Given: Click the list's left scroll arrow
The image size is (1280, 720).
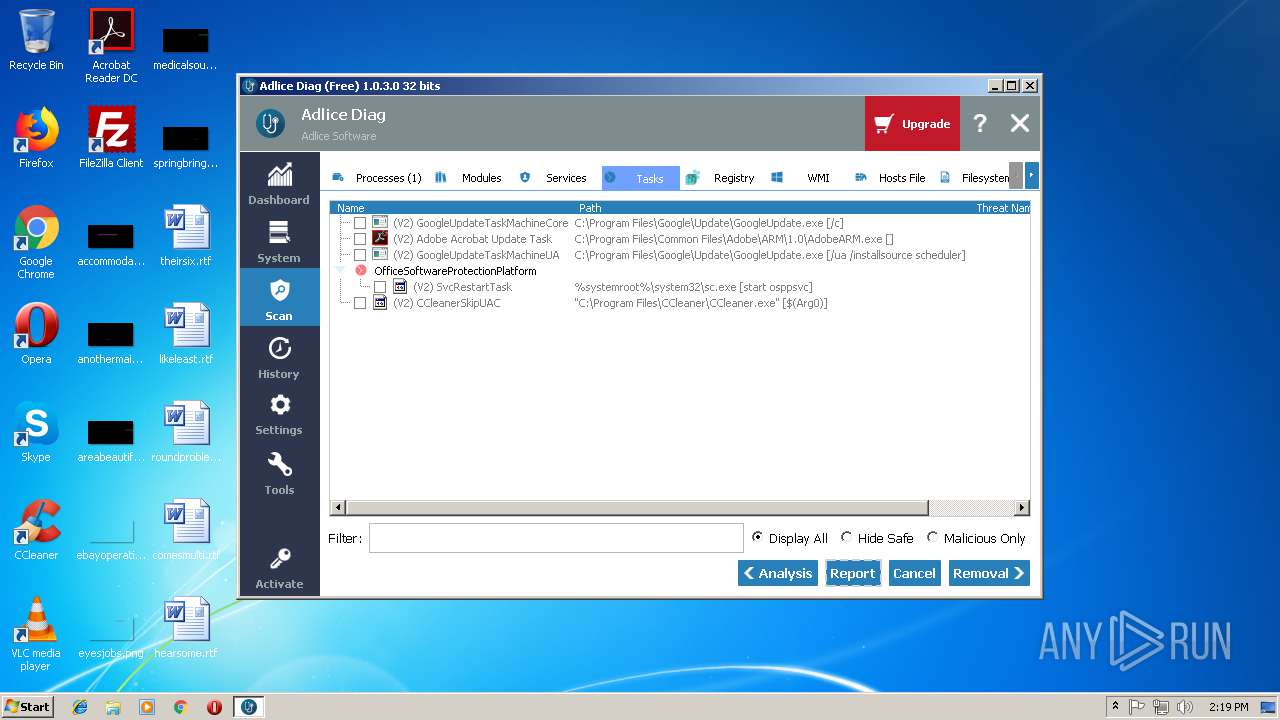Looking at the screenshot, I should pos(338,508).
